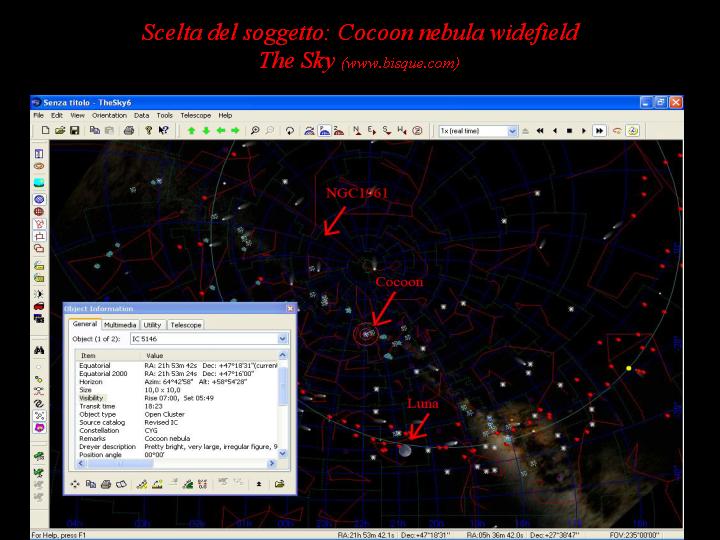Select the Horizon row in the list
This screenshot has width=720, height=540.
[x=177, y=382]
